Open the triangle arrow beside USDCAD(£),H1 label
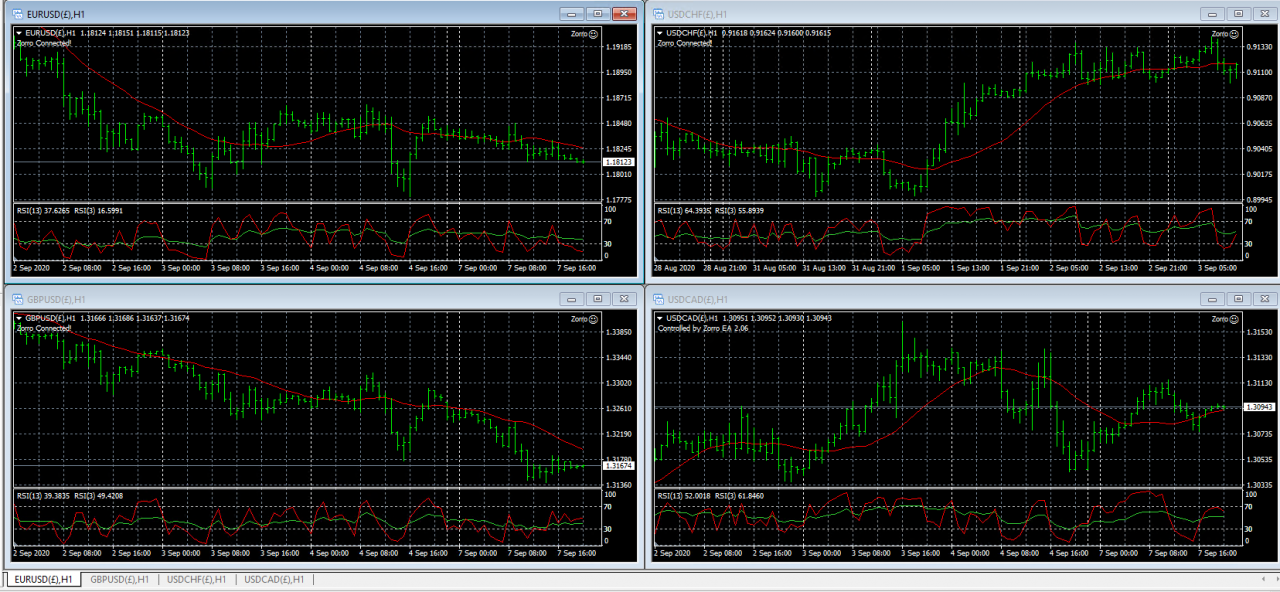1280x592 pixels. (660, 318)
